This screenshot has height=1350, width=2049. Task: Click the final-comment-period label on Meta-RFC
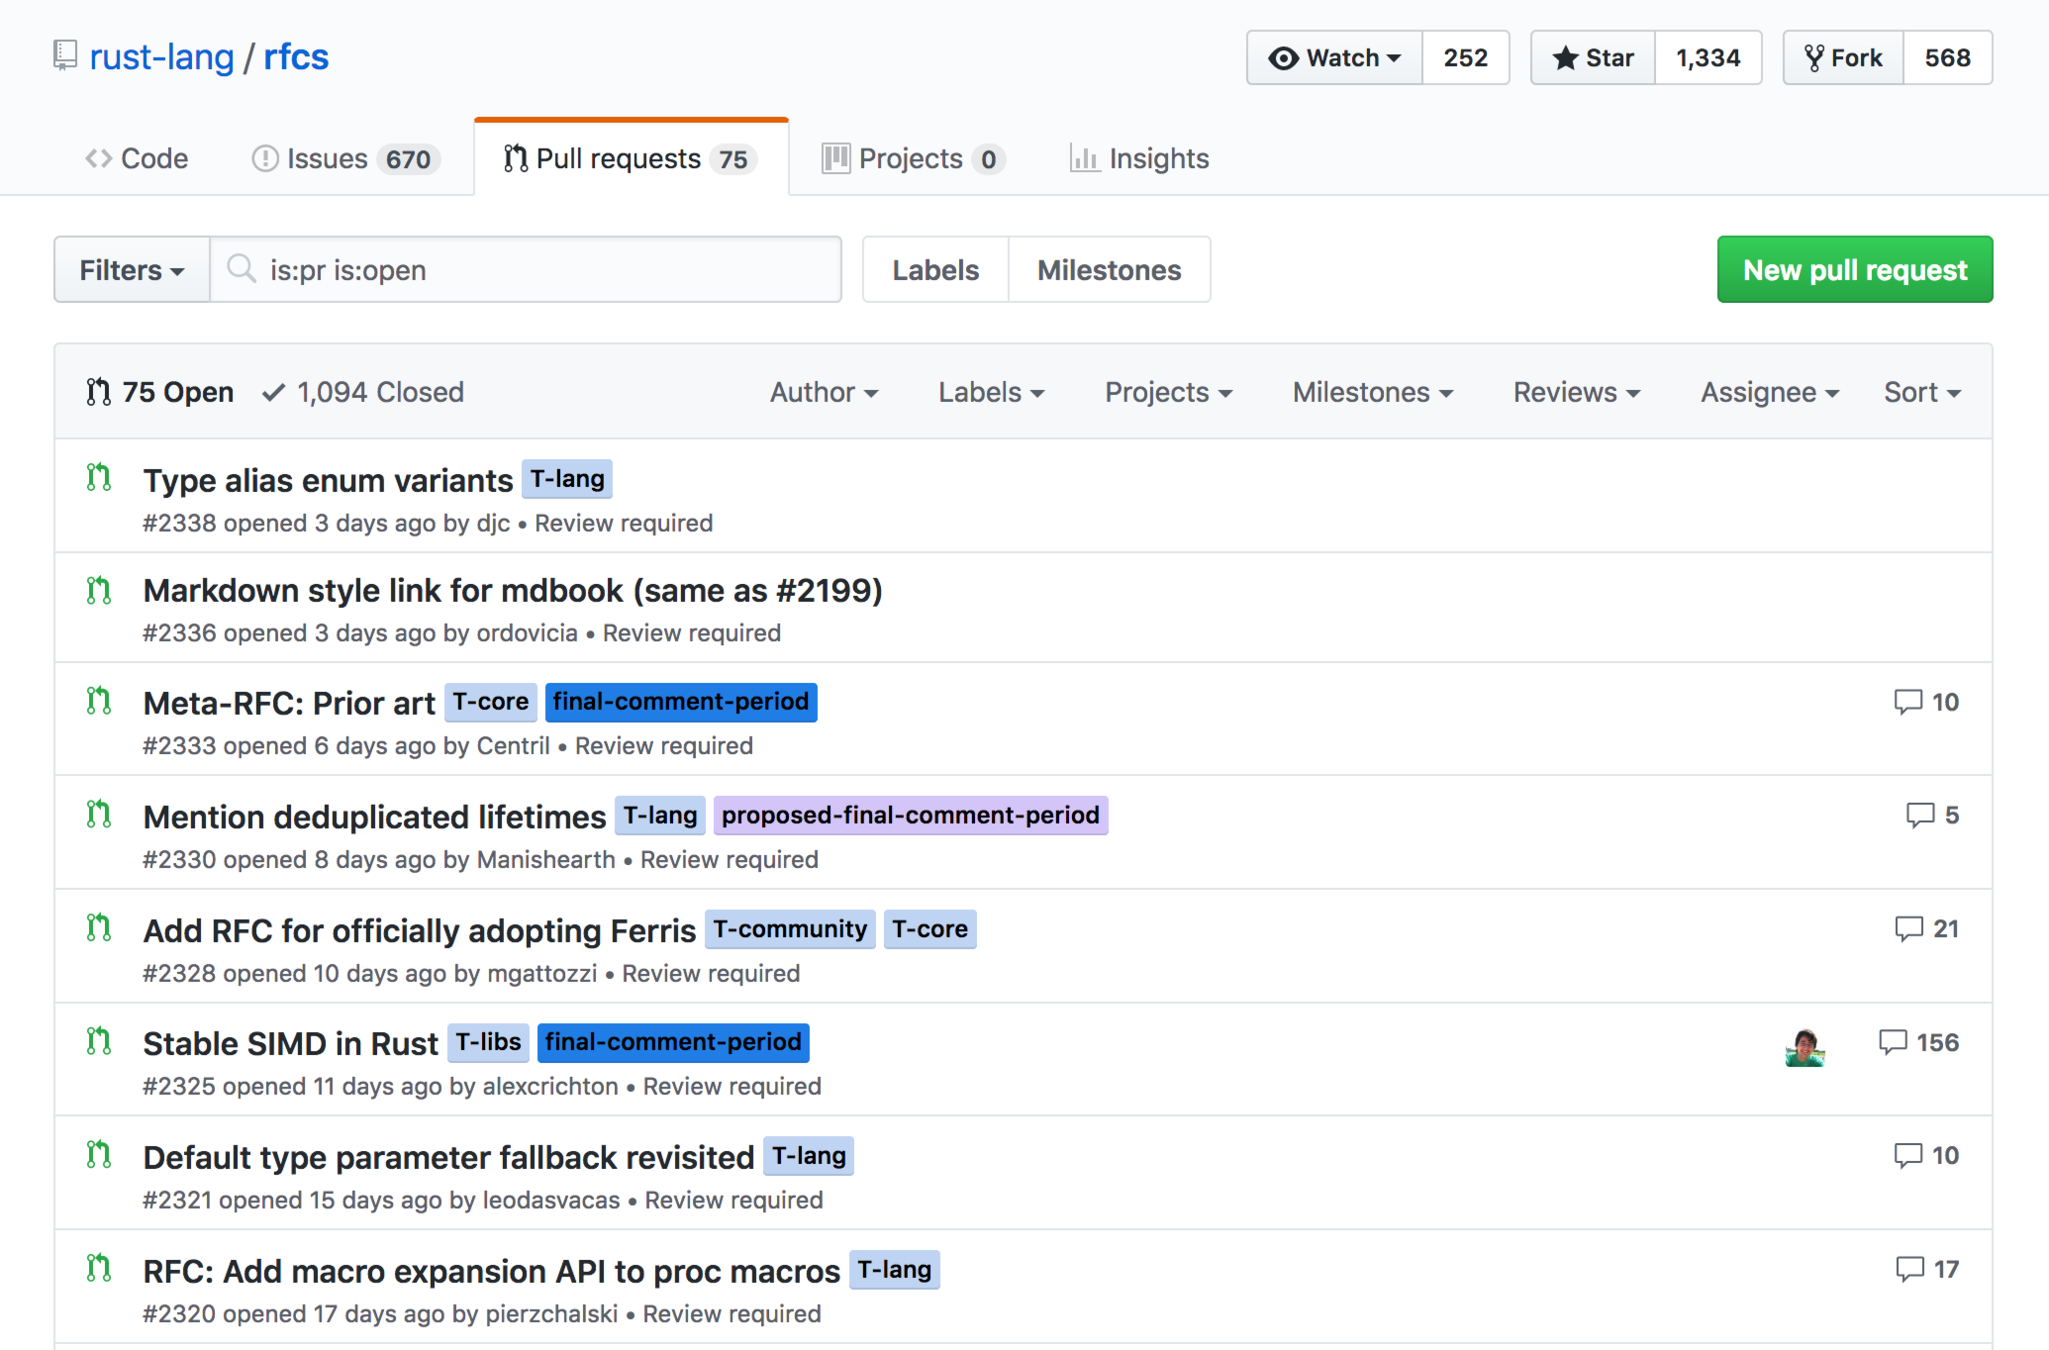coord(681,702)
